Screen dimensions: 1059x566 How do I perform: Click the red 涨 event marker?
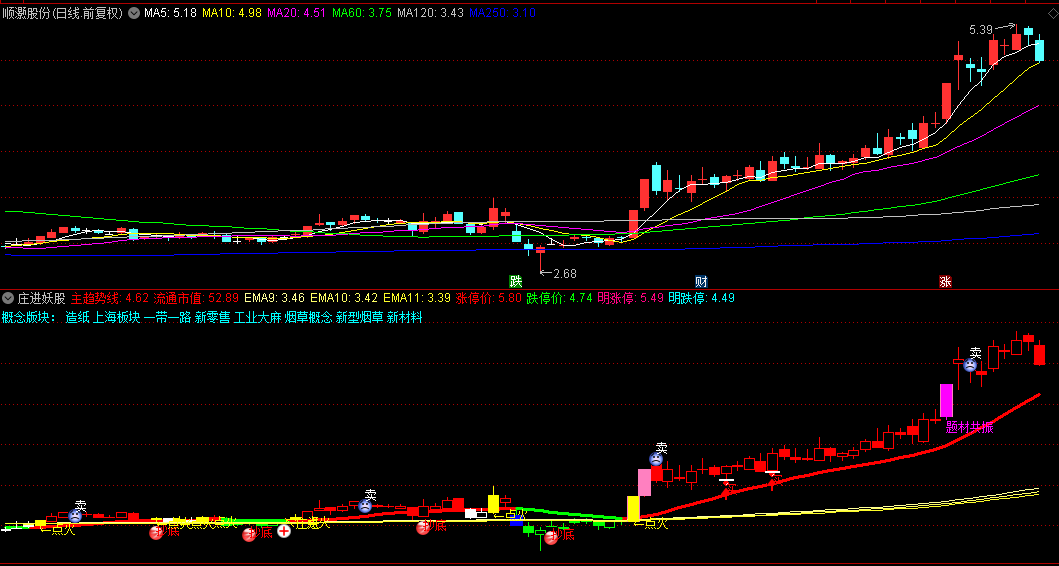click(946, 282)
